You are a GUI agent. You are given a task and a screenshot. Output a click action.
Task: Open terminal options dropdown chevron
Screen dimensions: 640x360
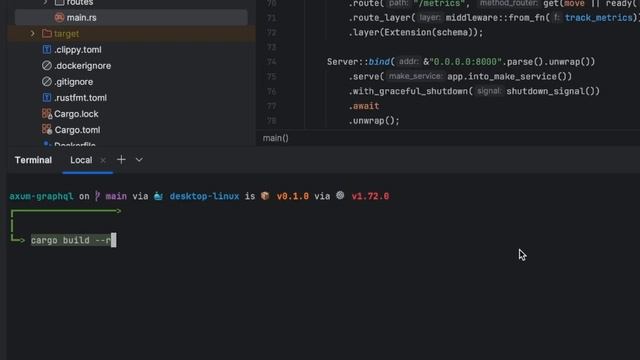139,160
